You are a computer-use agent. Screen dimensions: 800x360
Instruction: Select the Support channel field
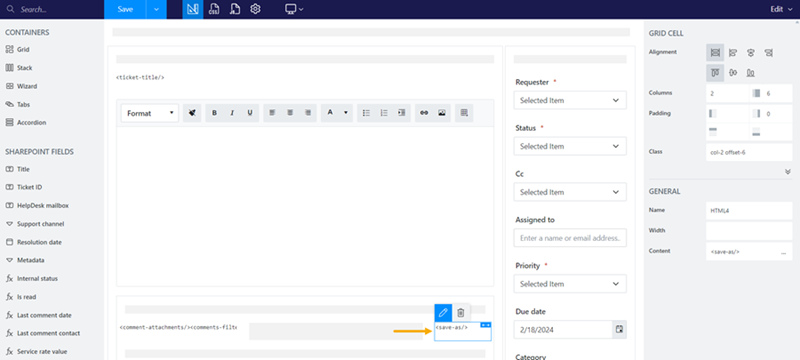tap(35, 224)
